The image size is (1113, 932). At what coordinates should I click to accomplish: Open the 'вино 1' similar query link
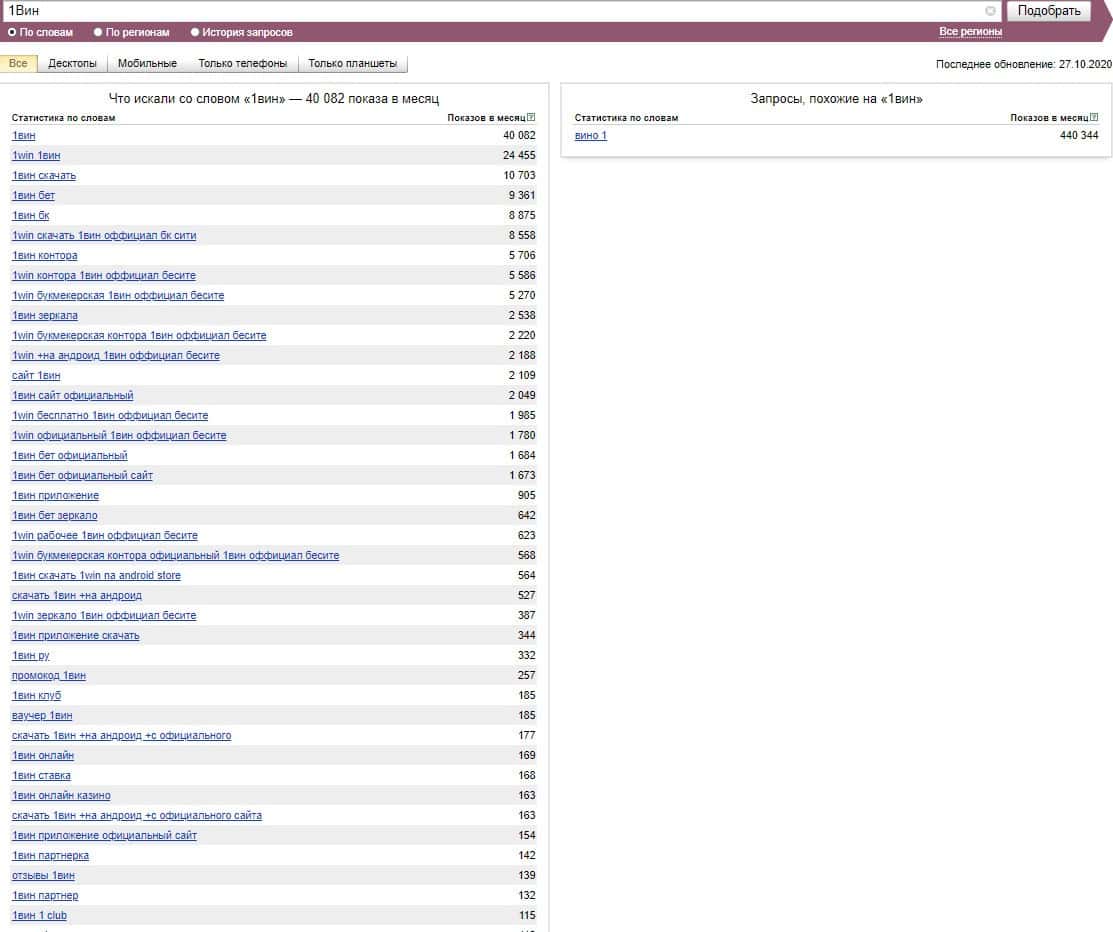coord(591,136)
